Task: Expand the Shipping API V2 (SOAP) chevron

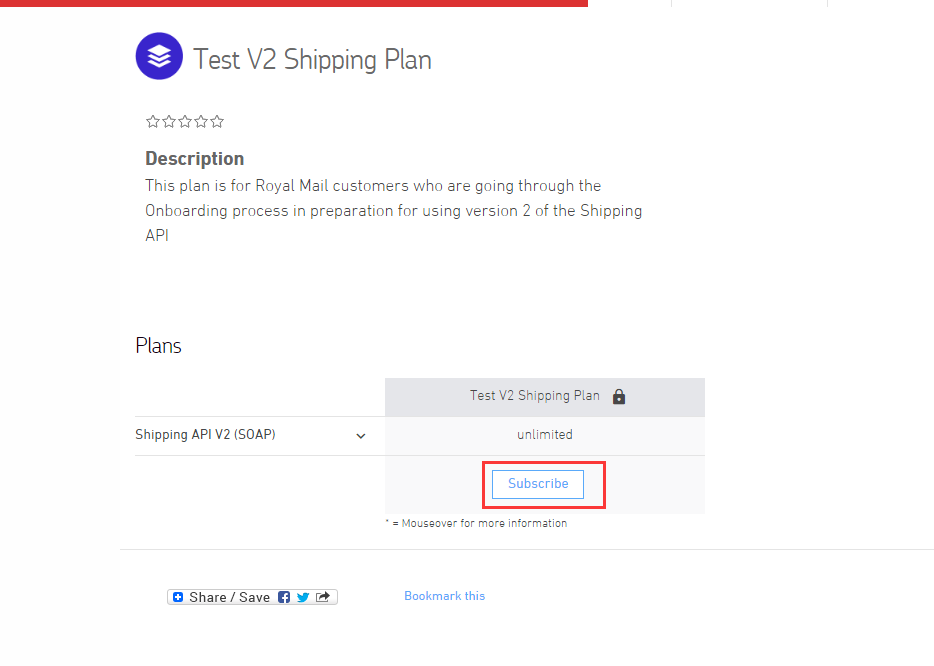Action: 360,436
